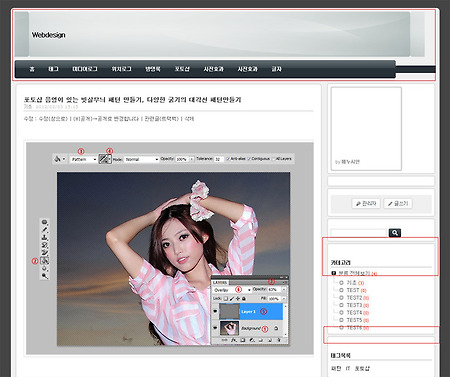Open the TEST2 category in the tree
450x377 pixels.
tap(354, 298)
